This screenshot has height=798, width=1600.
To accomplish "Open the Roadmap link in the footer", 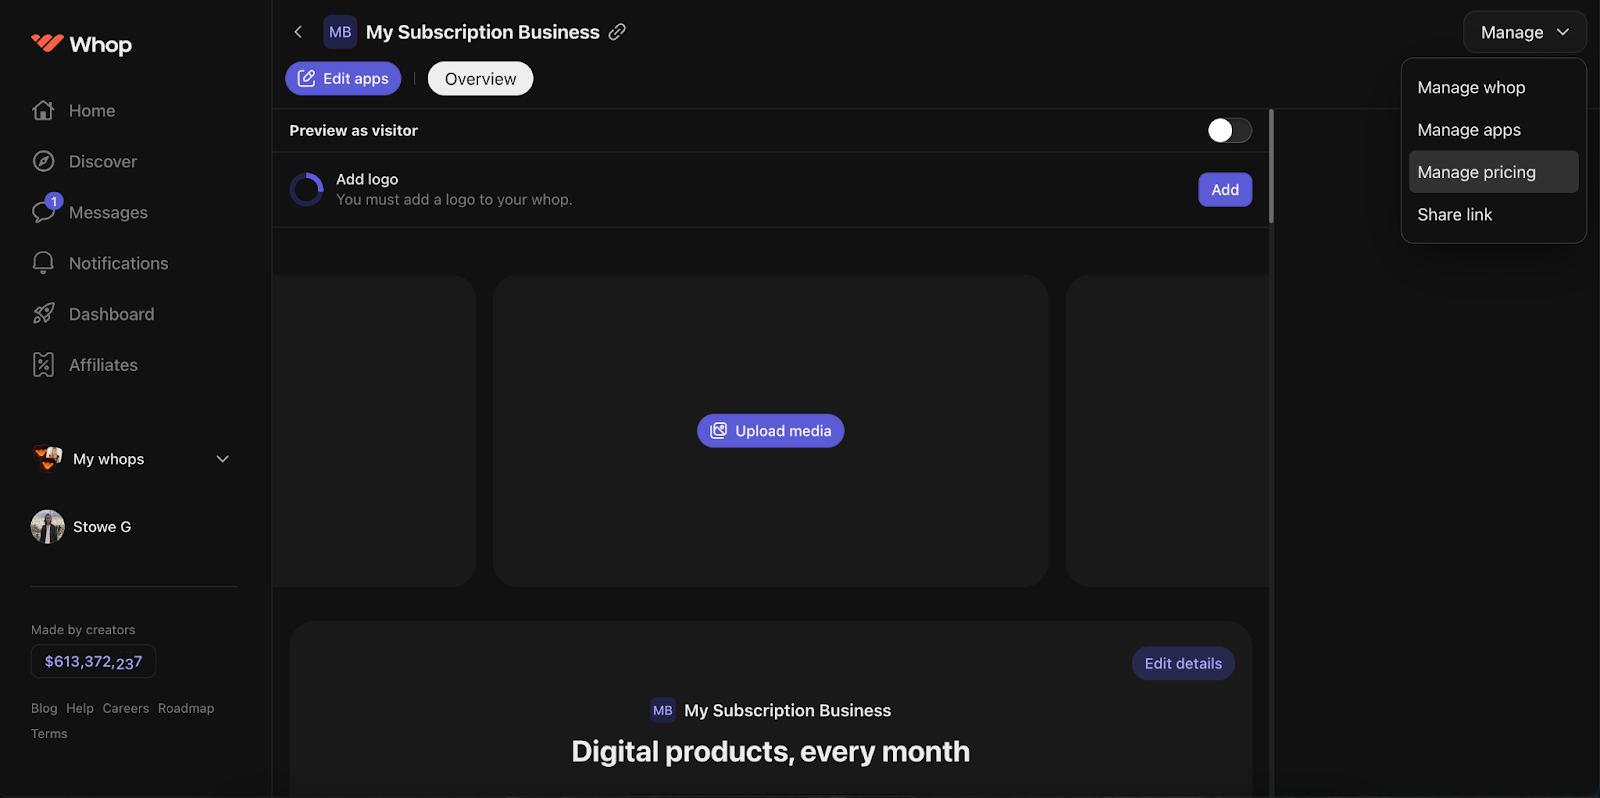I will (186, 707).
